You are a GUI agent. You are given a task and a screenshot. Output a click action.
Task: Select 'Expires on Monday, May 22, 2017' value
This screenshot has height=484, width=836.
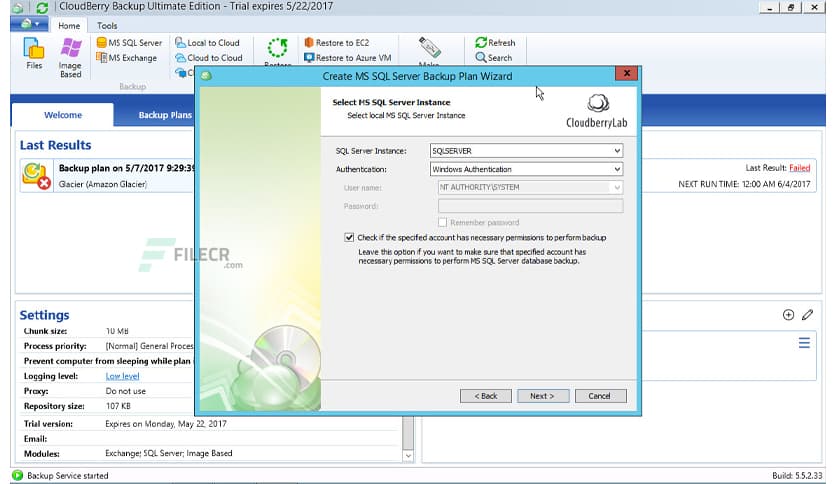click(166, 424)
